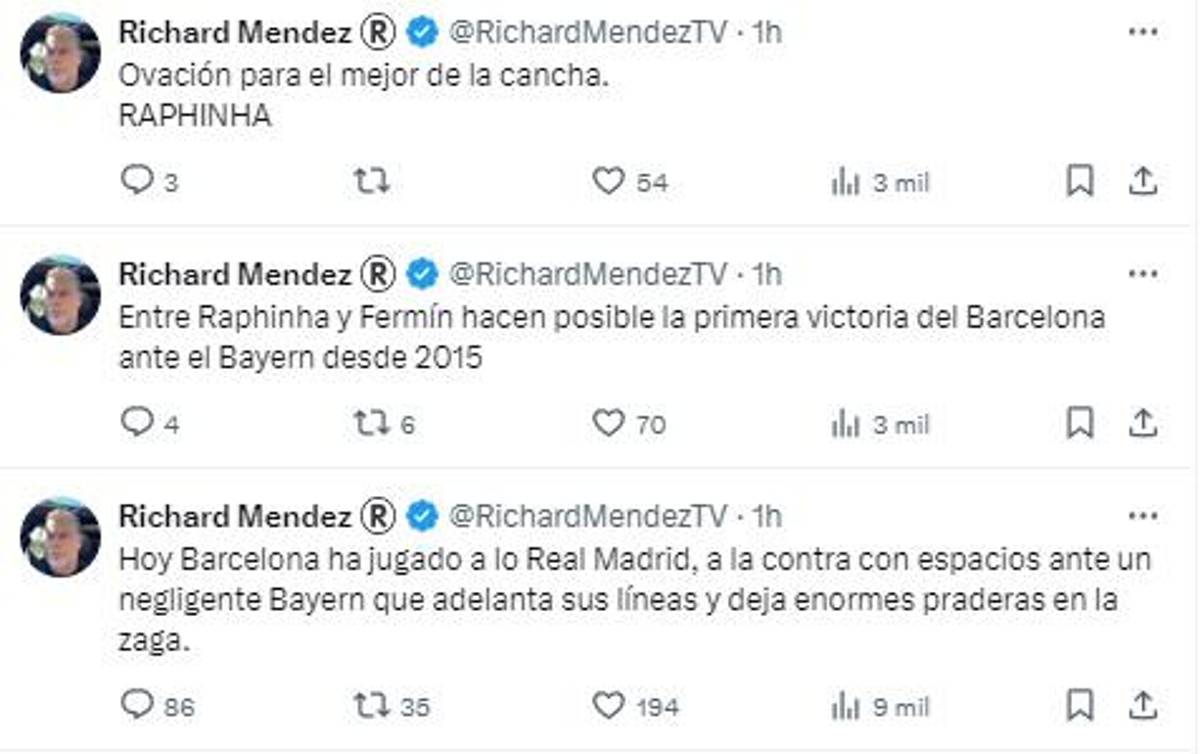This screenshot has height=754, width=1200.
Task: Click the verified badge next to Richard Mendez
Action: 419,31
